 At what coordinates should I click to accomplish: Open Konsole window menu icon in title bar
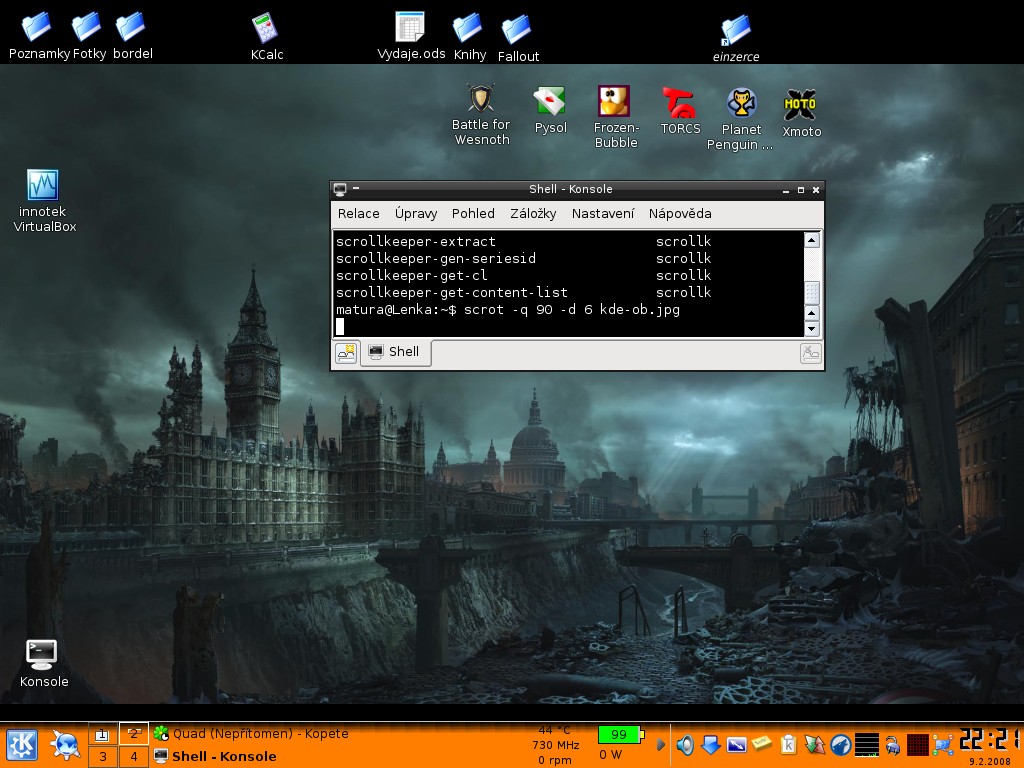[340, 189]
